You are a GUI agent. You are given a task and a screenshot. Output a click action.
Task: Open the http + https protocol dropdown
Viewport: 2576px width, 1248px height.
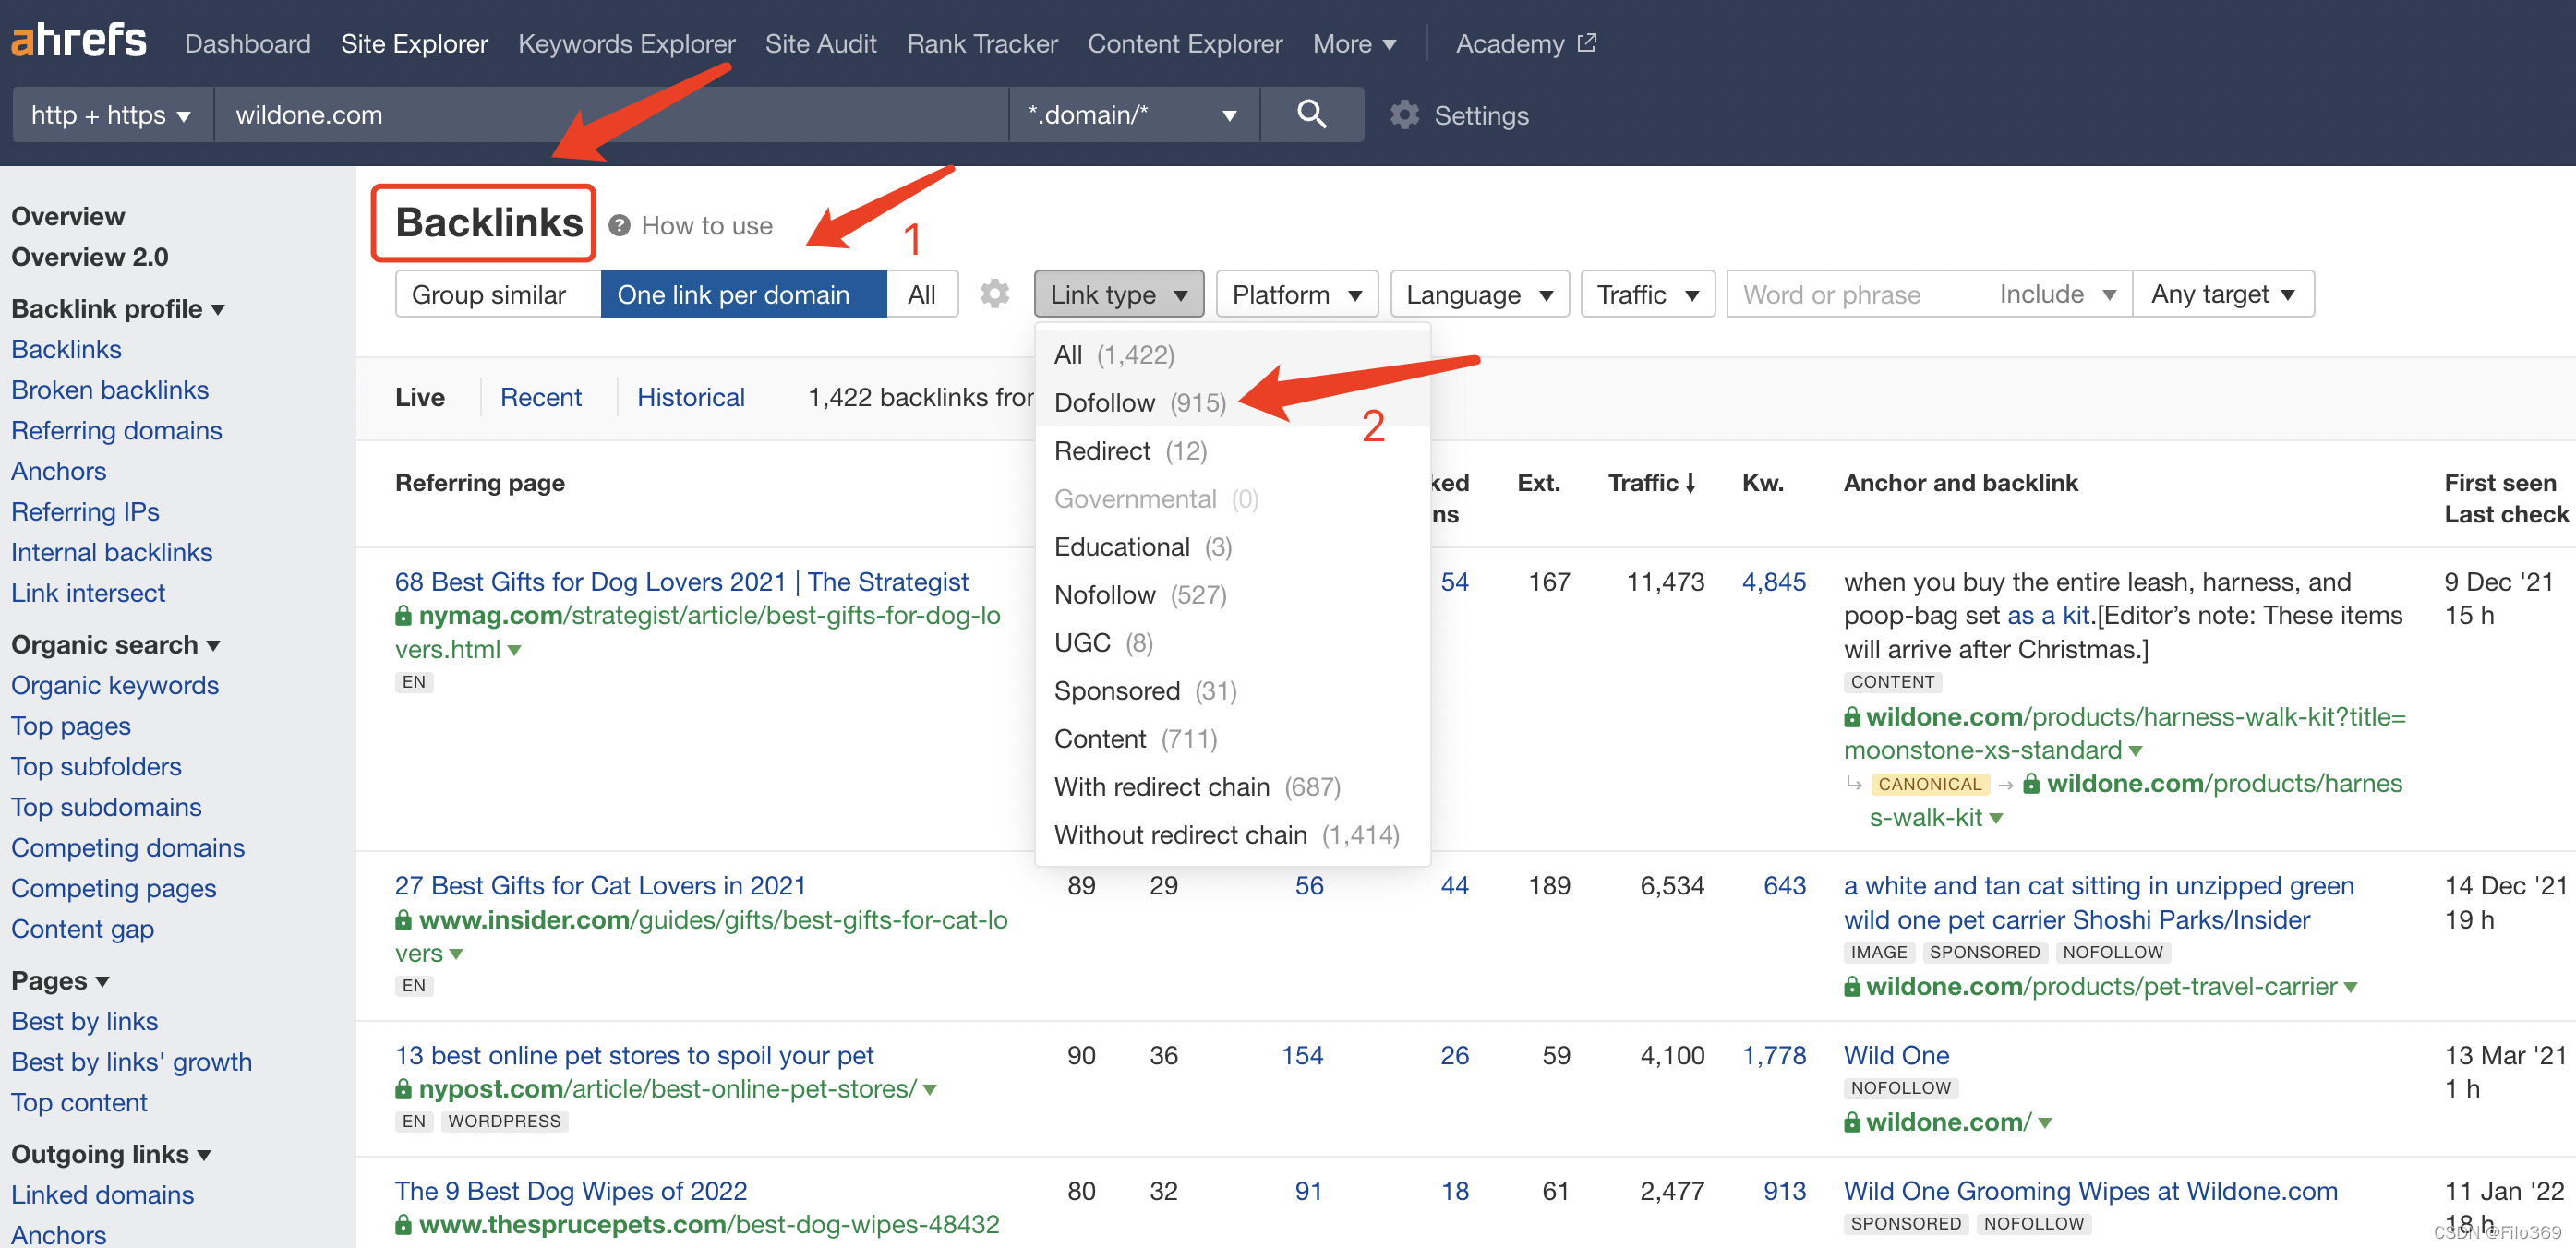pyautogui.click(x=110, y=115)
